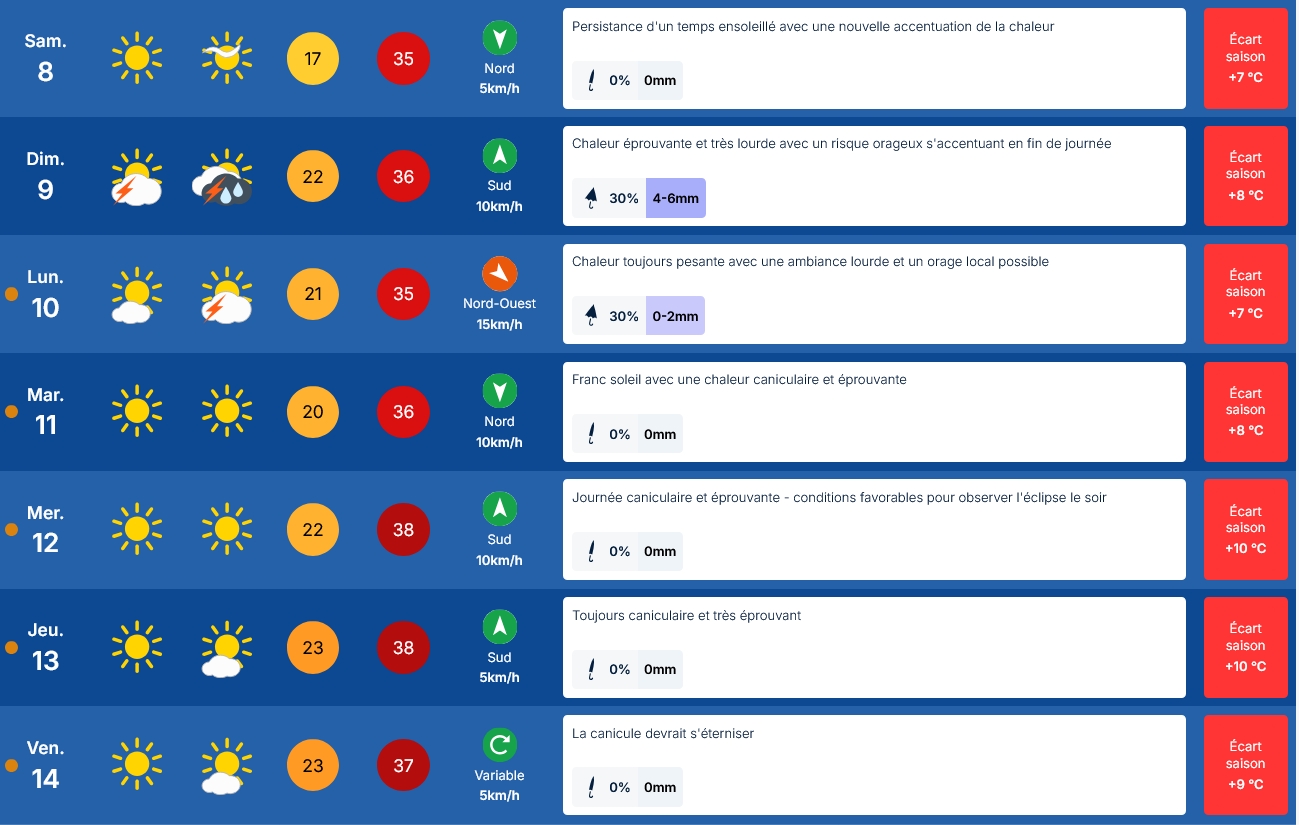Viewport: 1299px width, 825px height.
Task: Click the min temperature 17 circle for Sam. 8
Action: [313, 59]
